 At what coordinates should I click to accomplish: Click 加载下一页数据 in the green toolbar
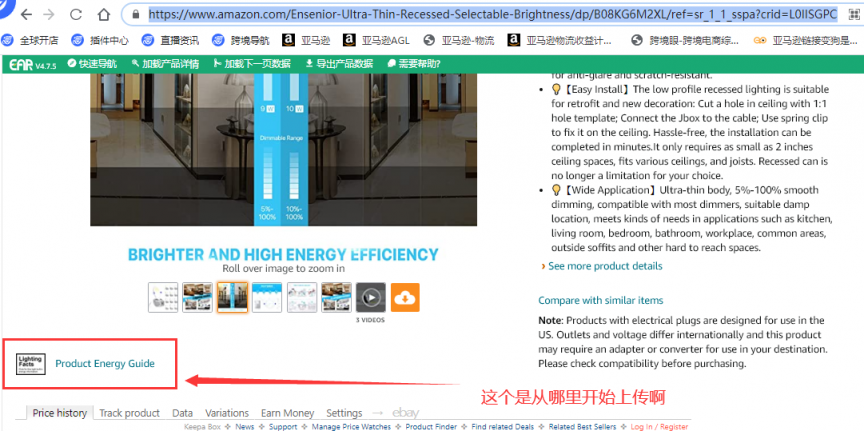(x=252, y=64)
